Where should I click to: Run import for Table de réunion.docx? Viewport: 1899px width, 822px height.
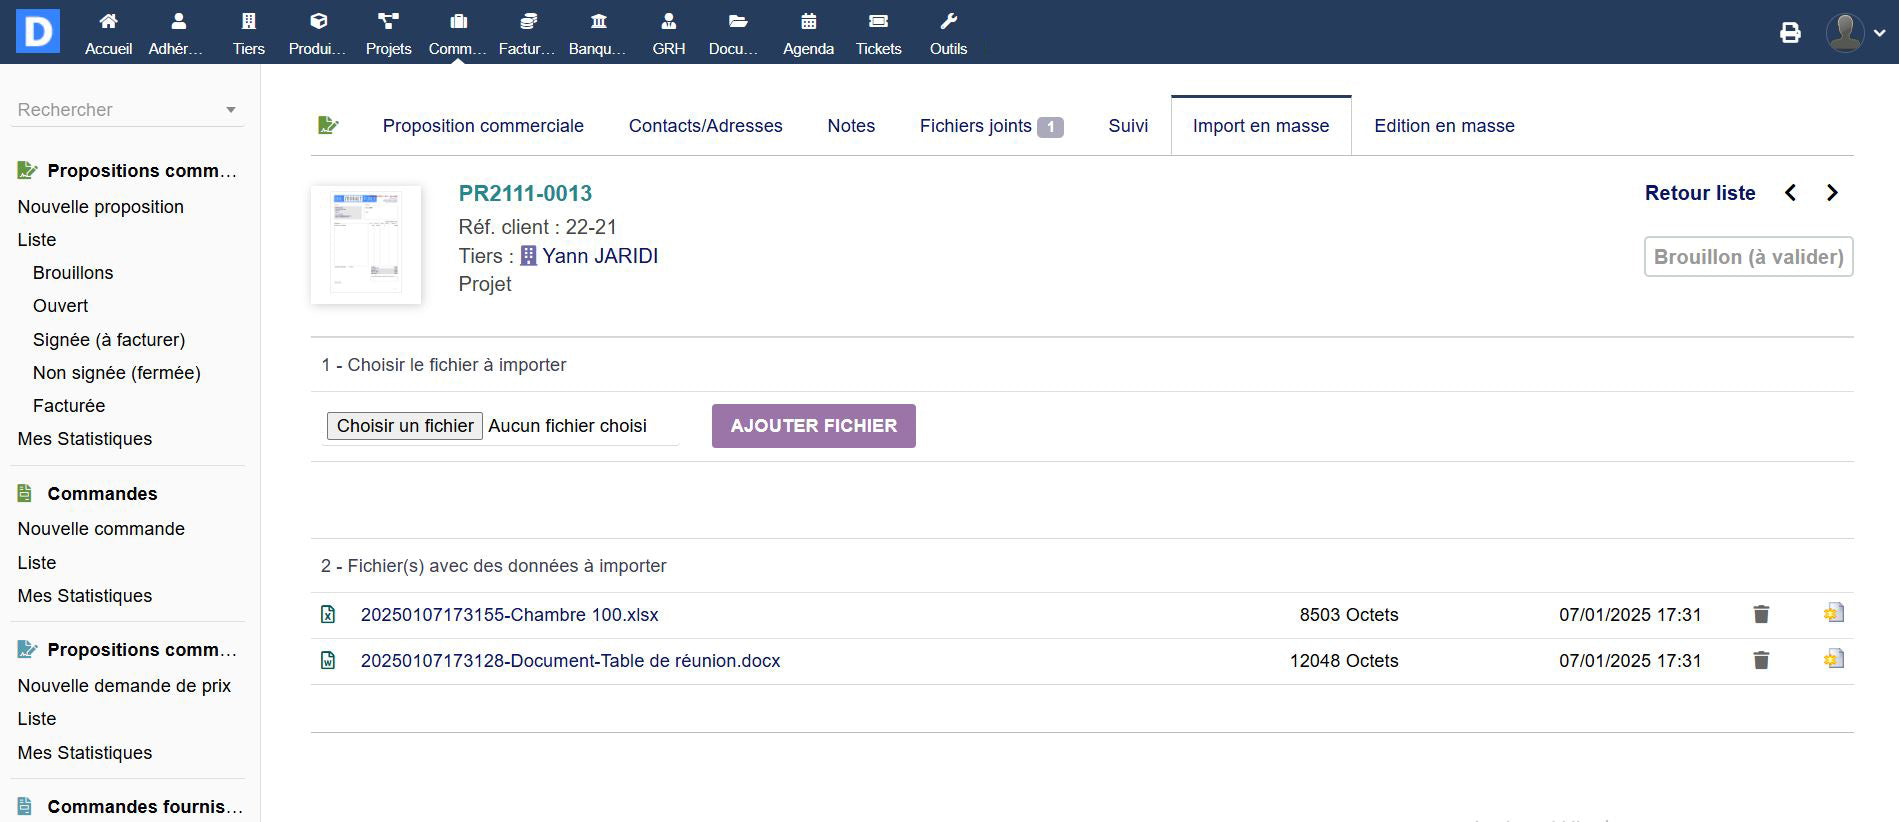[x=1833, y=660]
